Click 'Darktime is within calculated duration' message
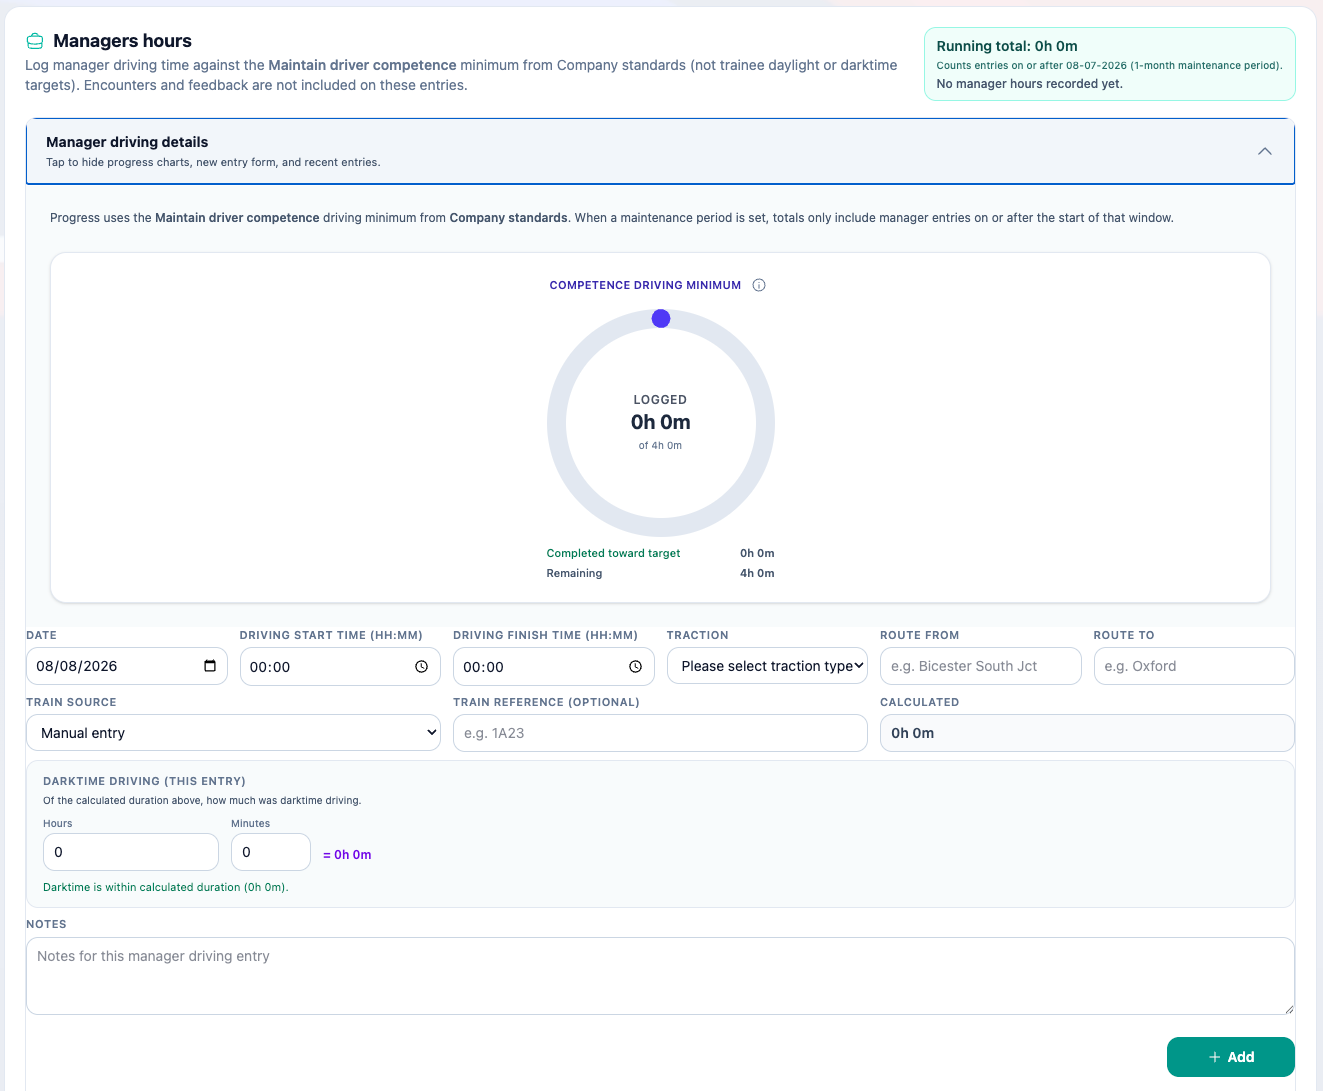This screenshot has height=1091, width=1323. tap(166, 887)
